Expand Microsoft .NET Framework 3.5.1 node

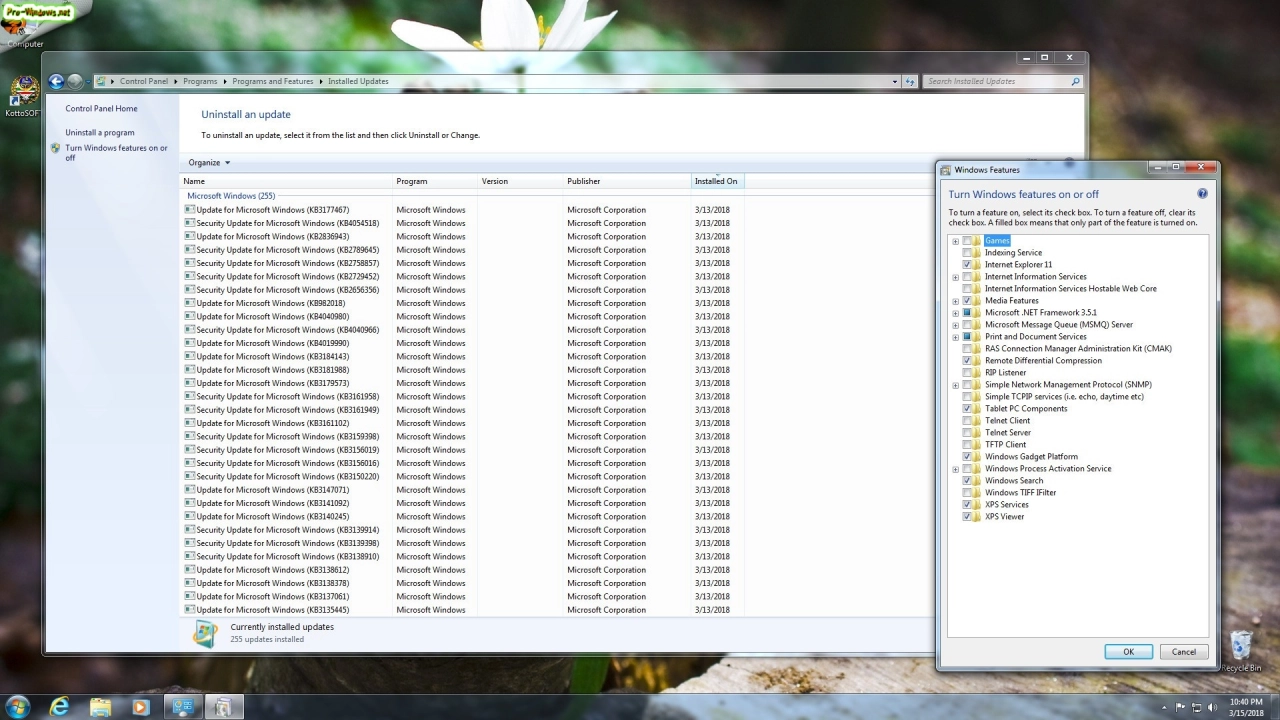click(955, 313)
